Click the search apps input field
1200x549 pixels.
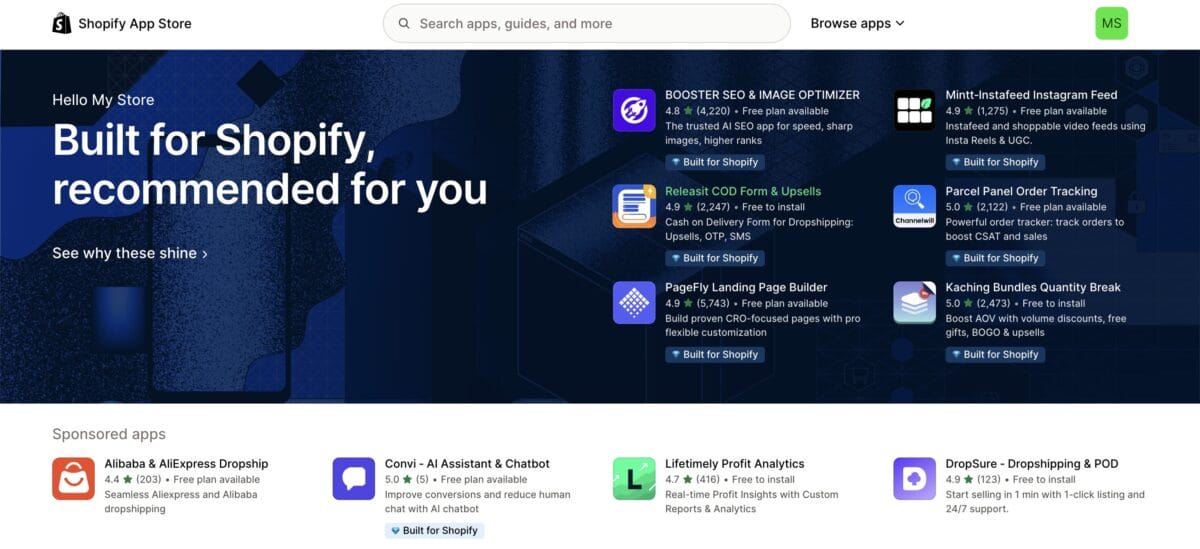point(587,23)
